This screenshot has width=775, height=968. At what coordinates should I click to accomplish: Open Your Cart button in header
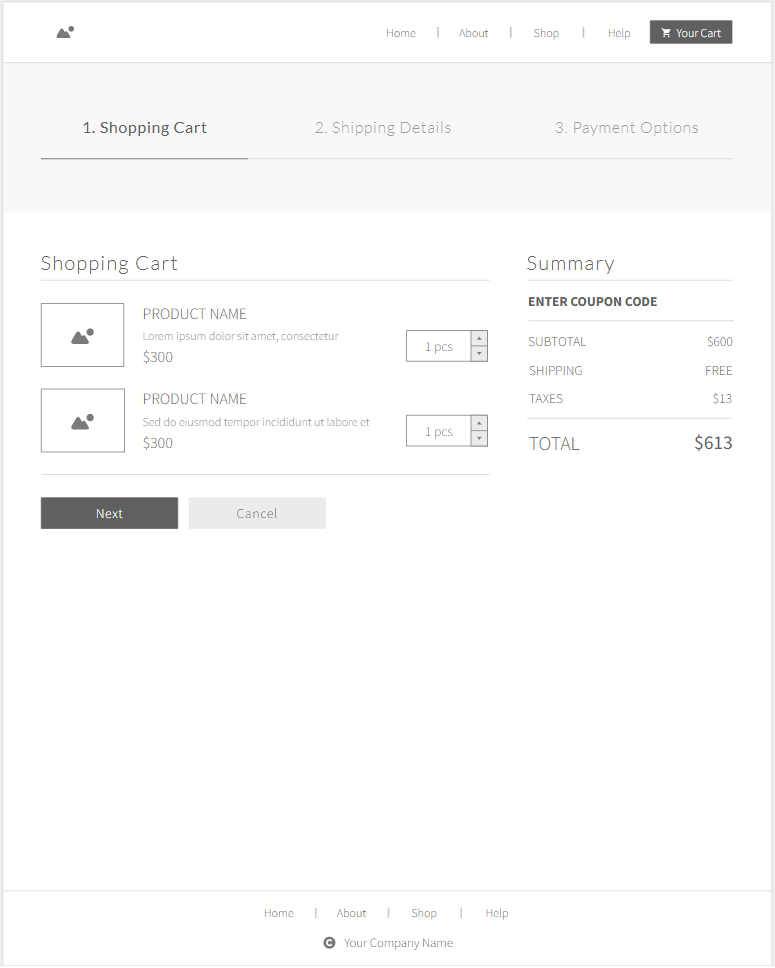tap(690, 32)
